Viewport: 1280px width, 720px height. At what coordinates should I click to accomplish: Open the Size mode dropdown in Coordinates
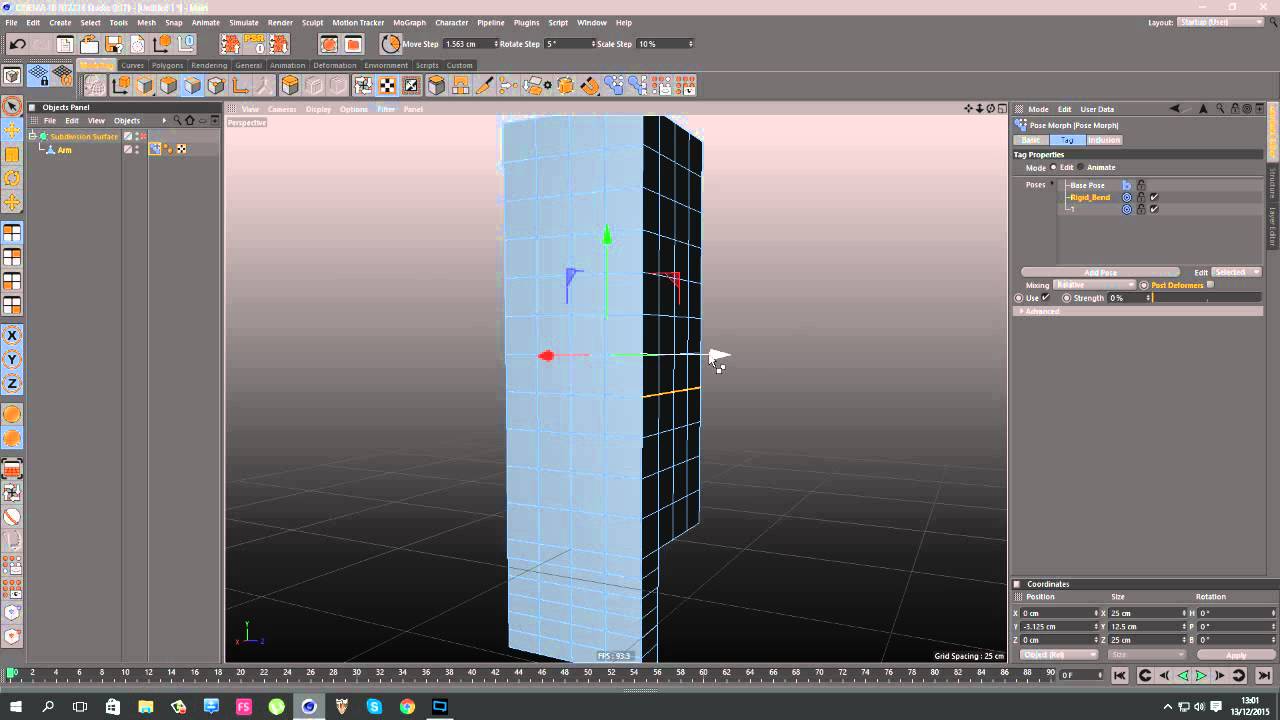coord(1147,654)
